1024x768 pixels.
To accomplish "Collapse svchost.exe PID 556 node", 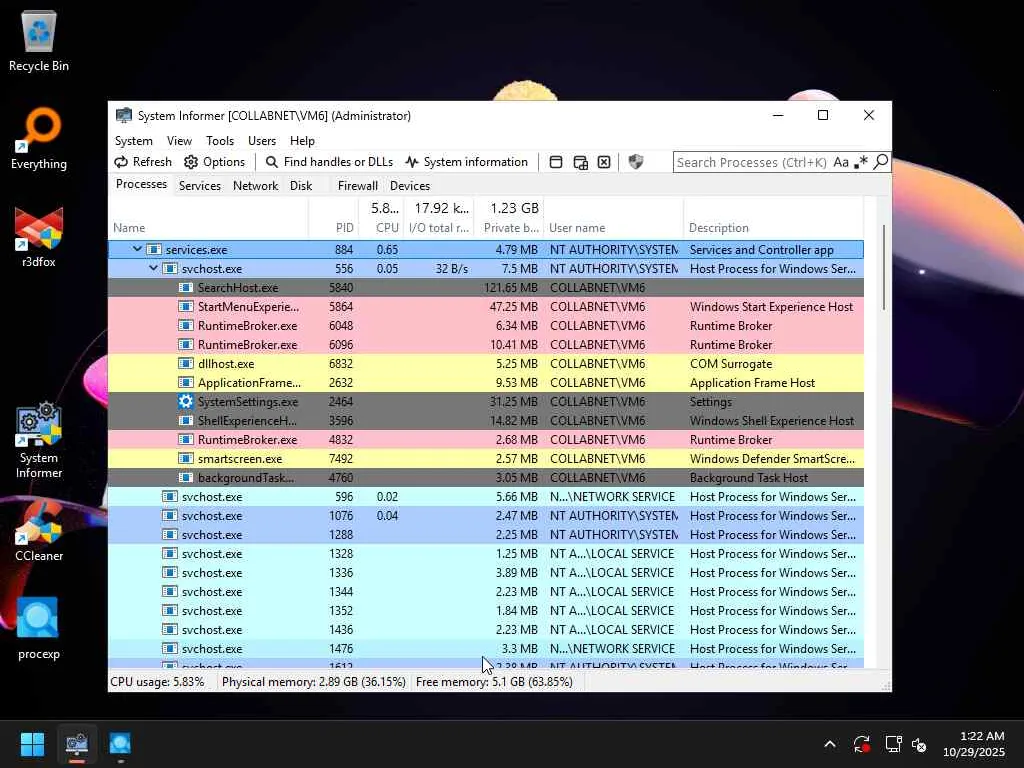I will [x=153, y=268].
